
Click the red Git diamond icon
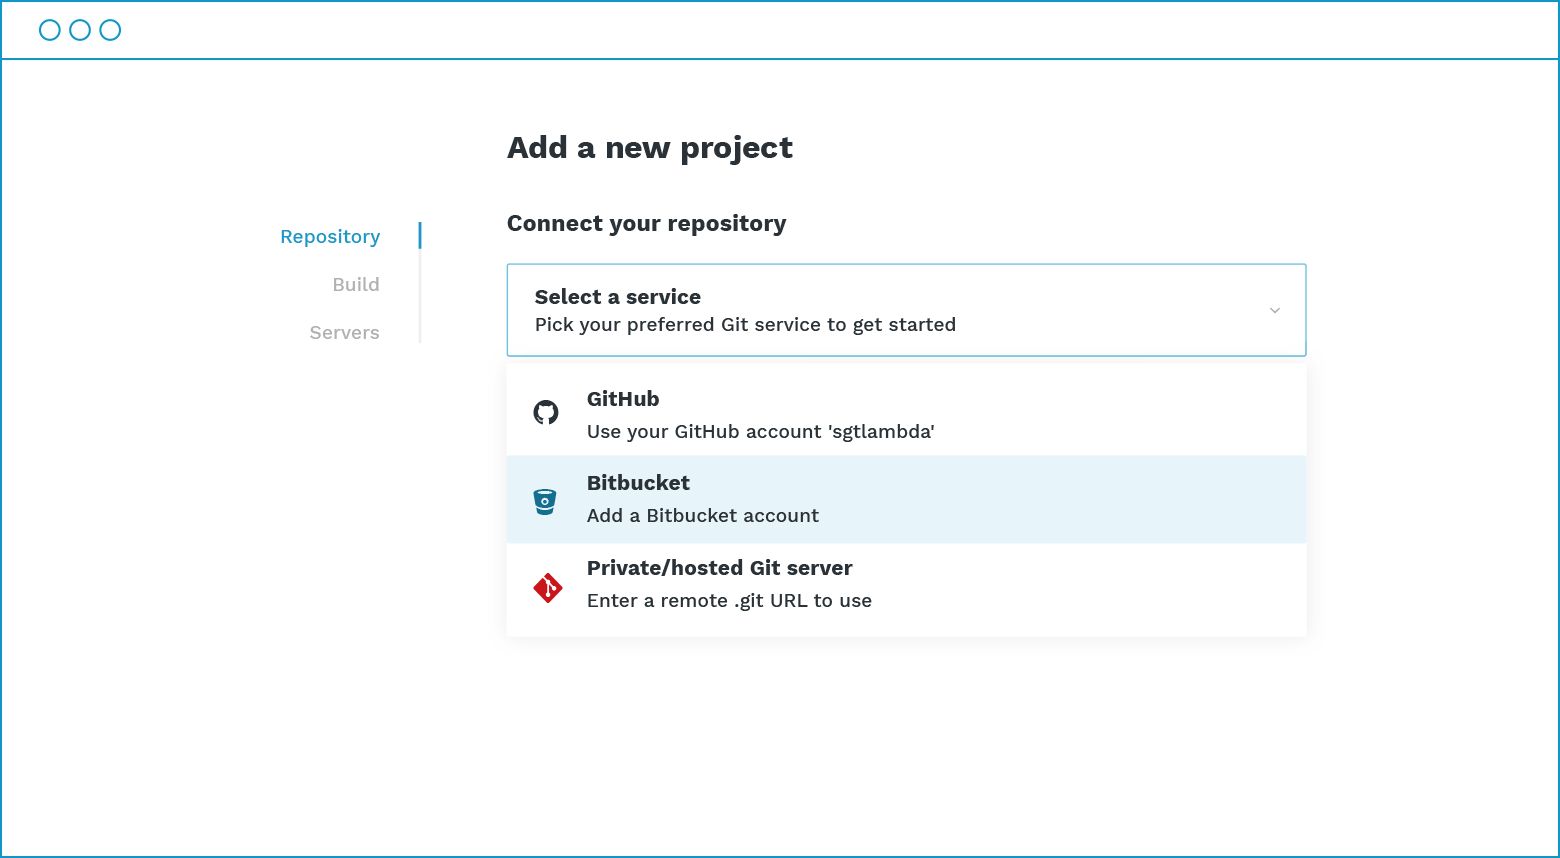(x=547, y=588)
